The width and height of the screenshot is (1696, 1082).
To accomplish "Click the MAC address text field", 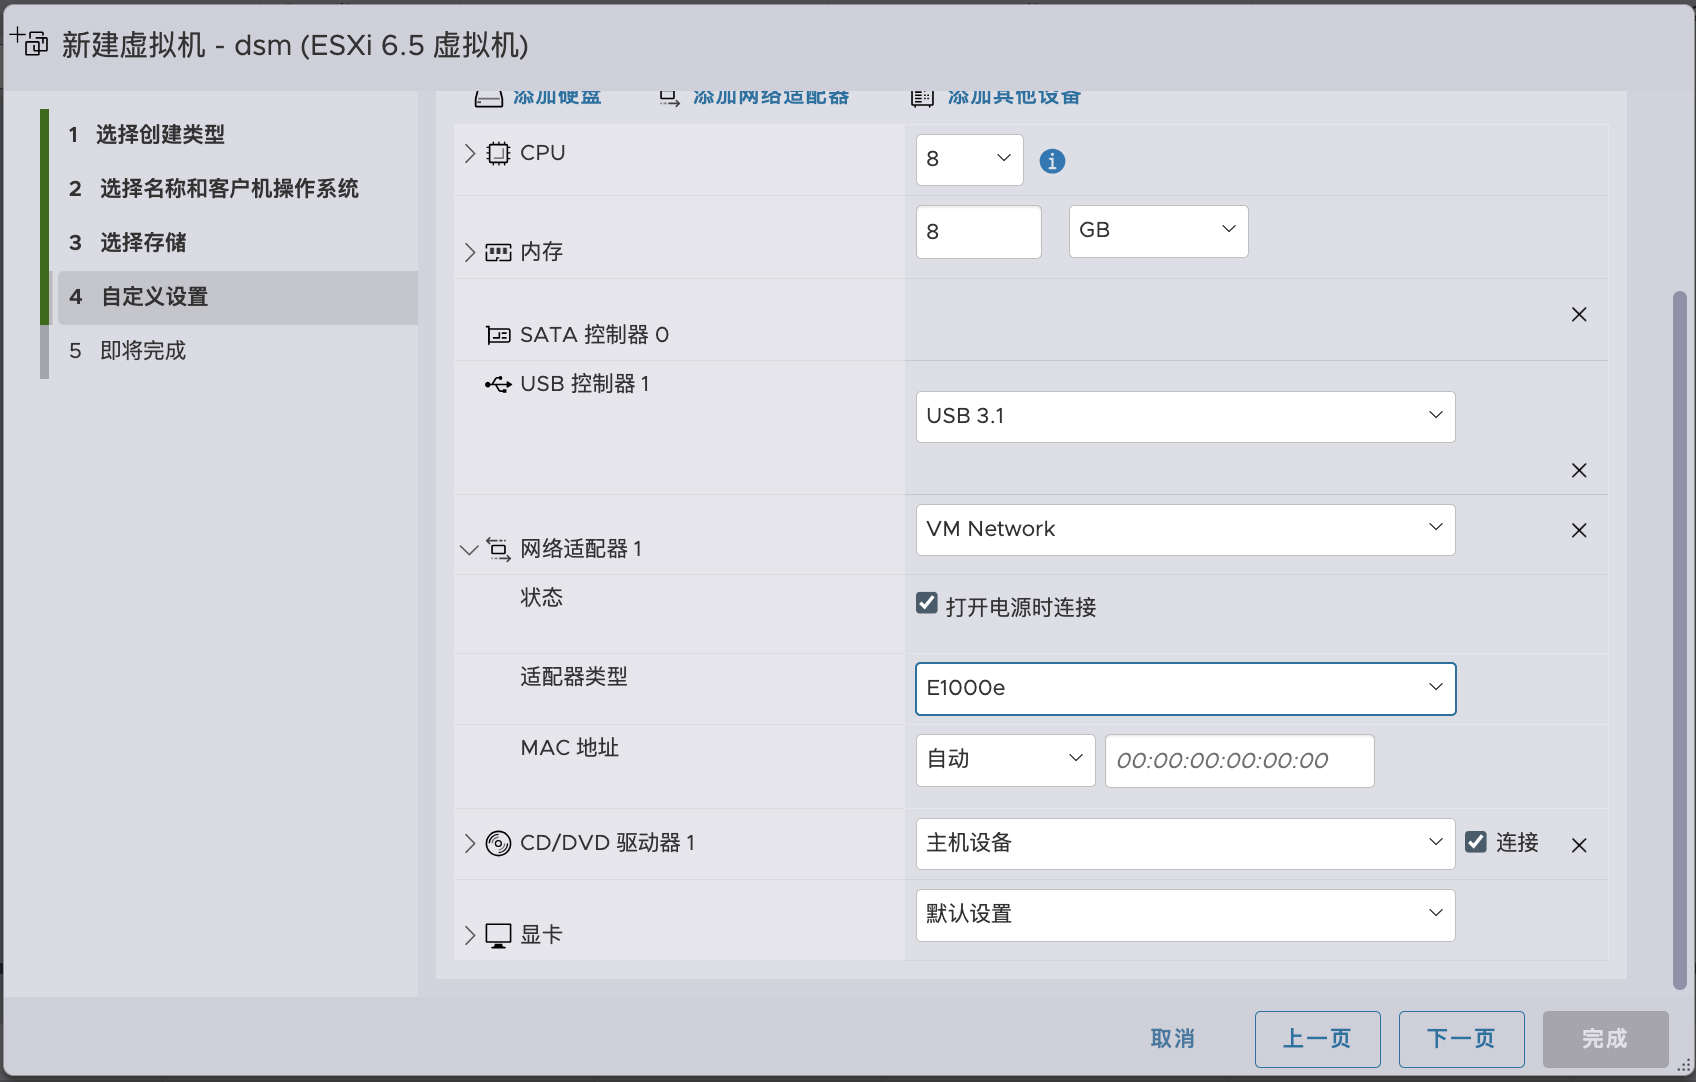I will (x=1239, y=761).
